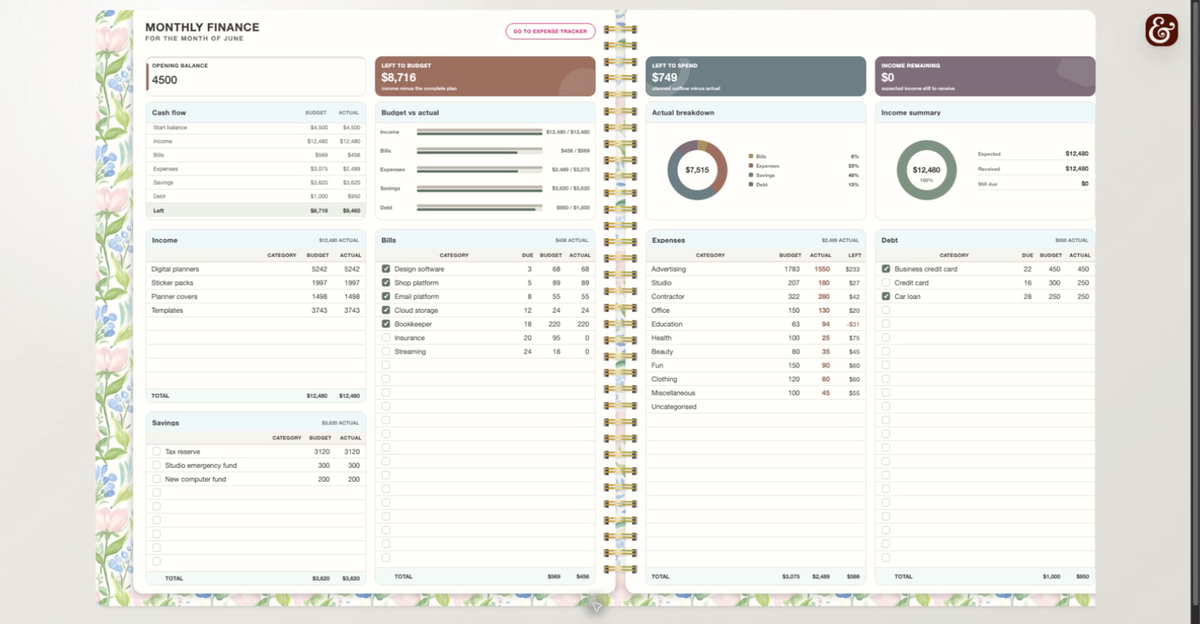Select the Digital planners income row
The width and height of the screenshot is (1200, 624).
[x=256, y=269]
